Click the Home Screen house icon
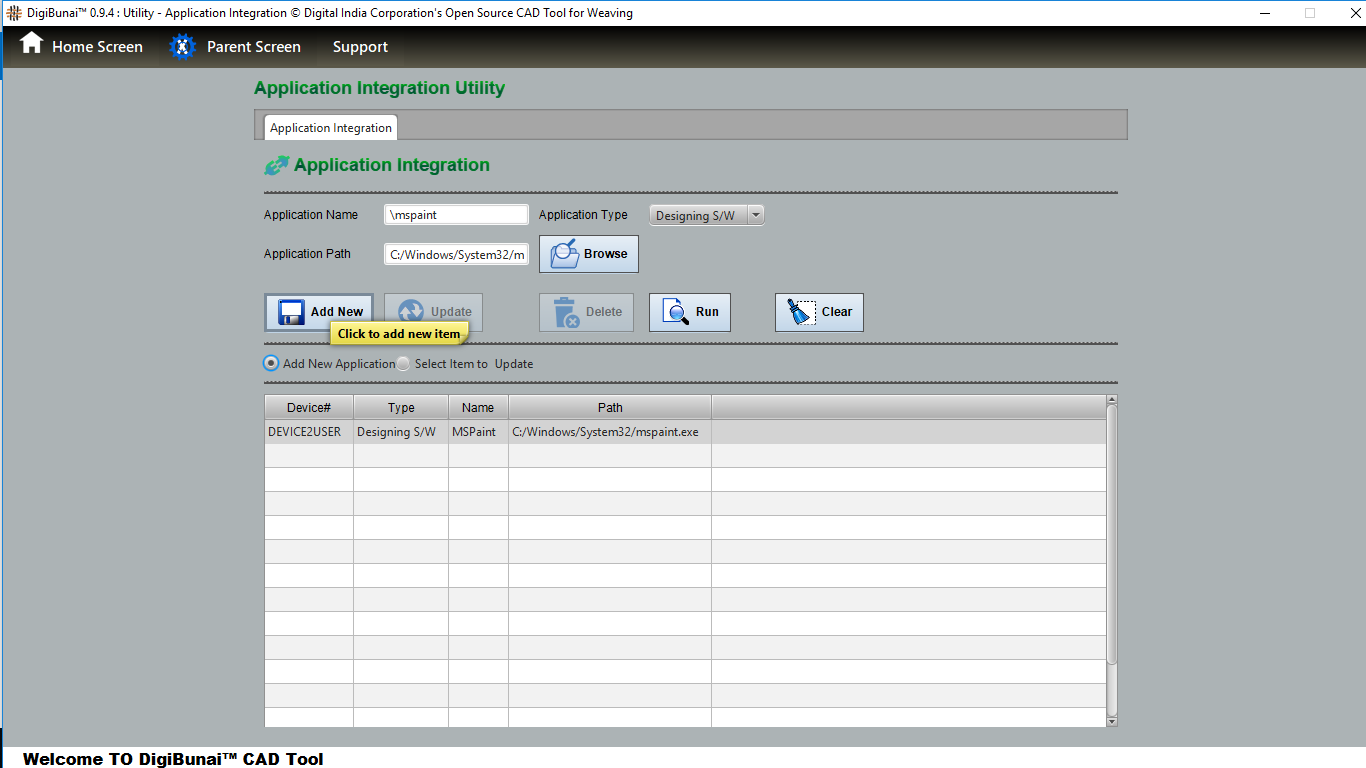1366x768 pixels. (32, 44)
